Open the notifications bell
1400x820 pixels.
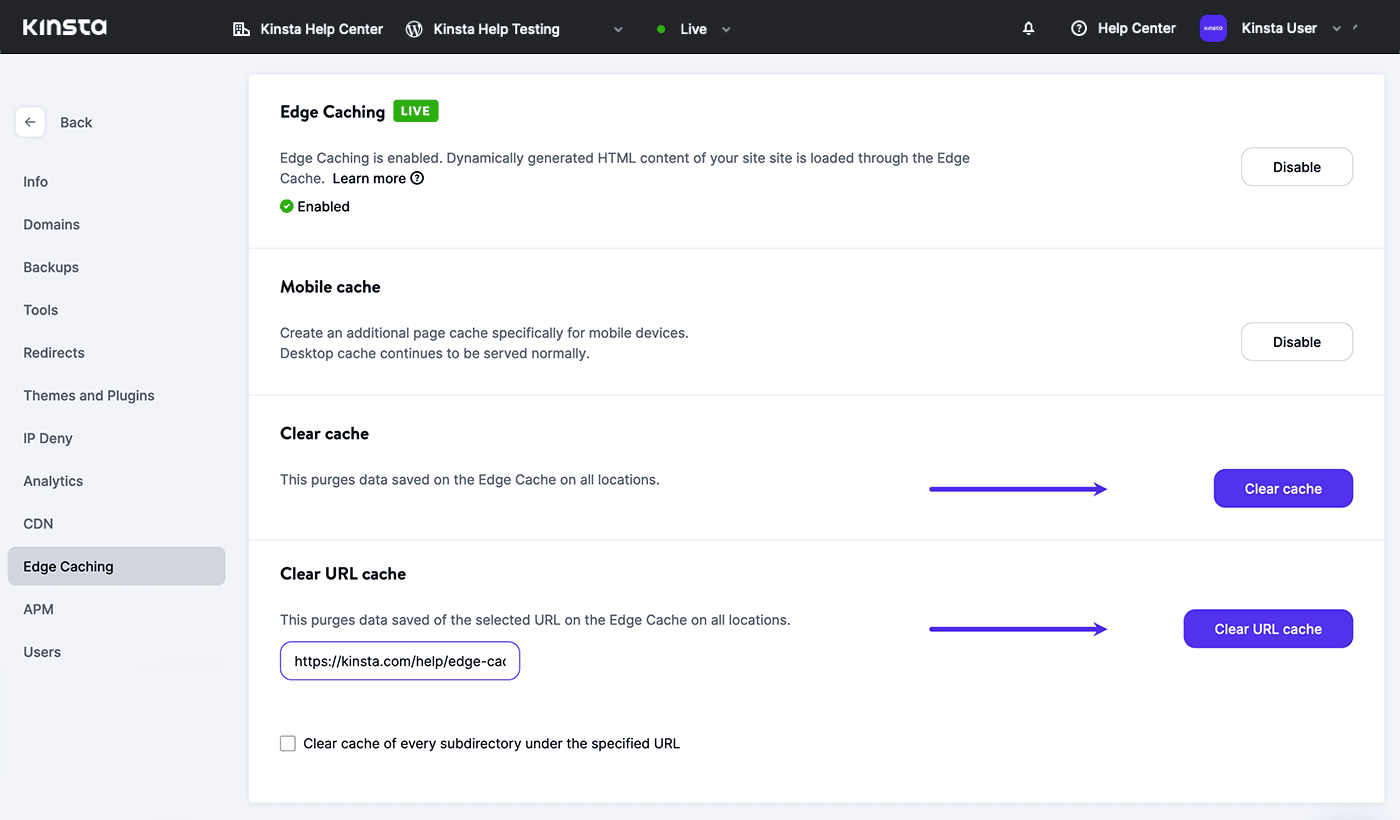tap(1028, 28)
